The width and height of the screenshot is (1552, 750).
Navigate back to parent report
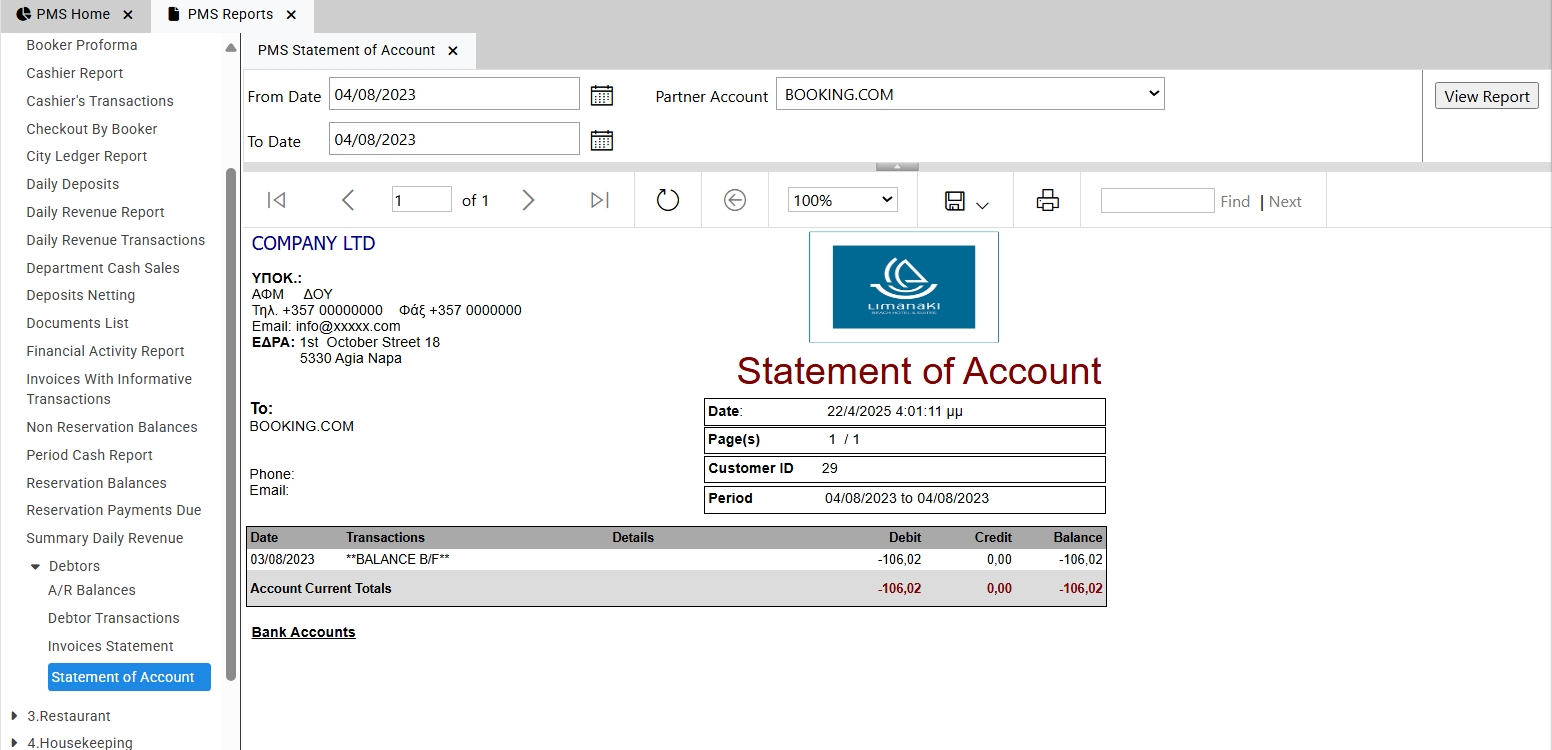click(x=735, y=200)
